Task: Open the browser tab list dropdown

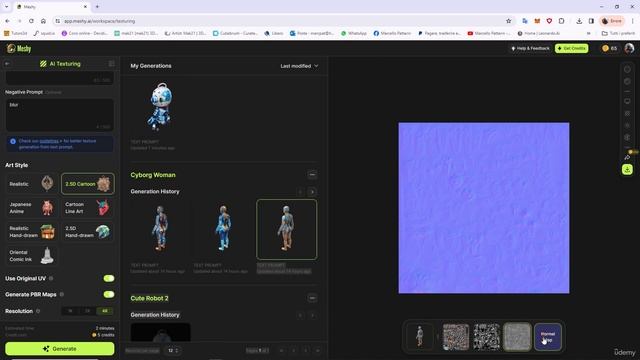Action: coord(6,7)
